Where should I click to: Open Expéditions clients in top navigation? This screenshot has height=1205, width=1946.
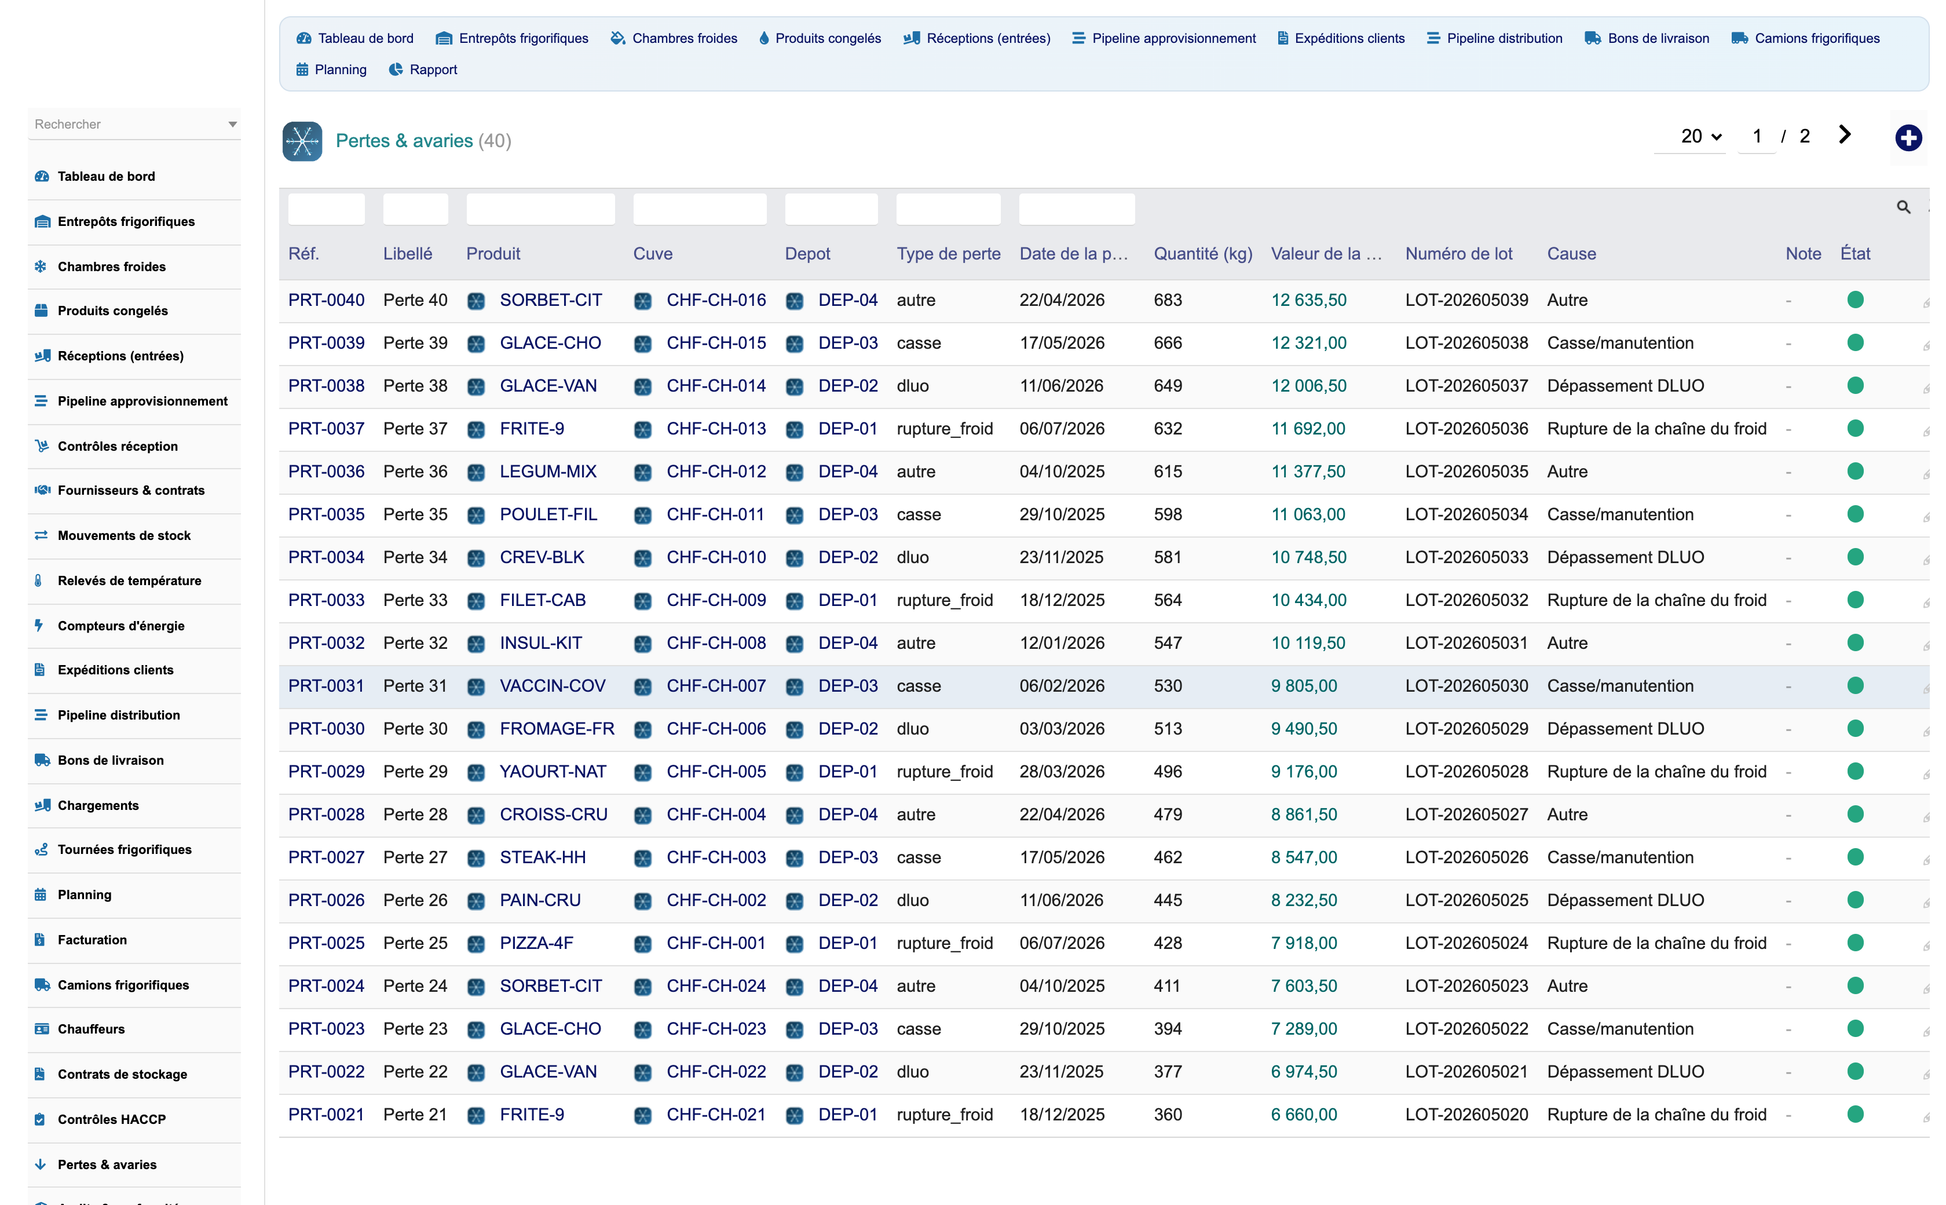(1341, 38)
